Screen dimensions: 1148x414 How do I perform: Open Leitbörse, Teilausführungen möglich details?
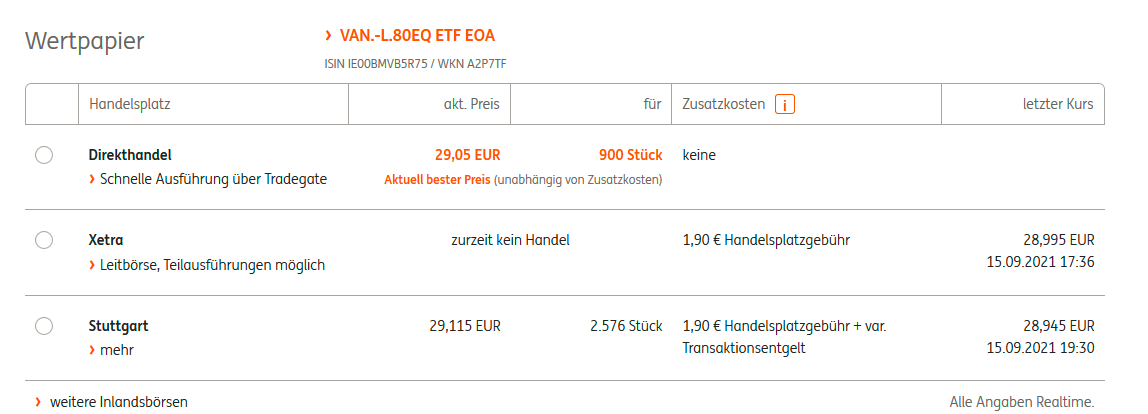click(x=212, y=265)
